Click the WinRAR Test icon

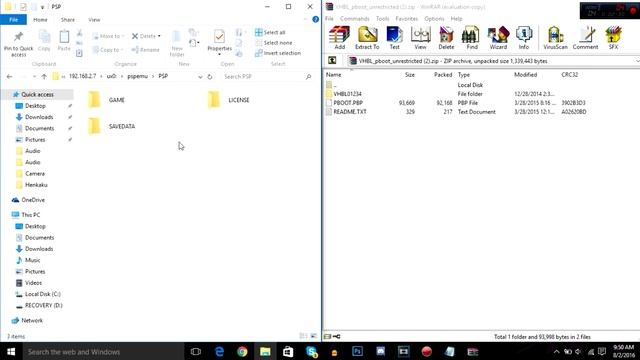point(394,38)
